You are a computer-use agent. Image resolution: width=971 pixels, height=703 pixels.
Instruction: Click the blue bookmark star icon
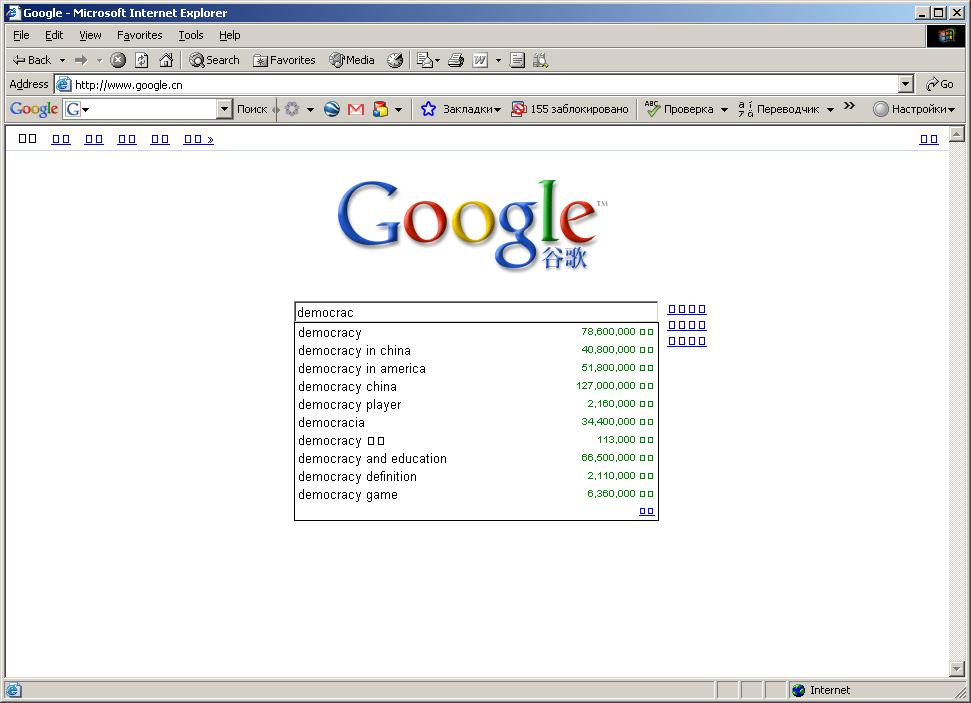coord(428,109)
